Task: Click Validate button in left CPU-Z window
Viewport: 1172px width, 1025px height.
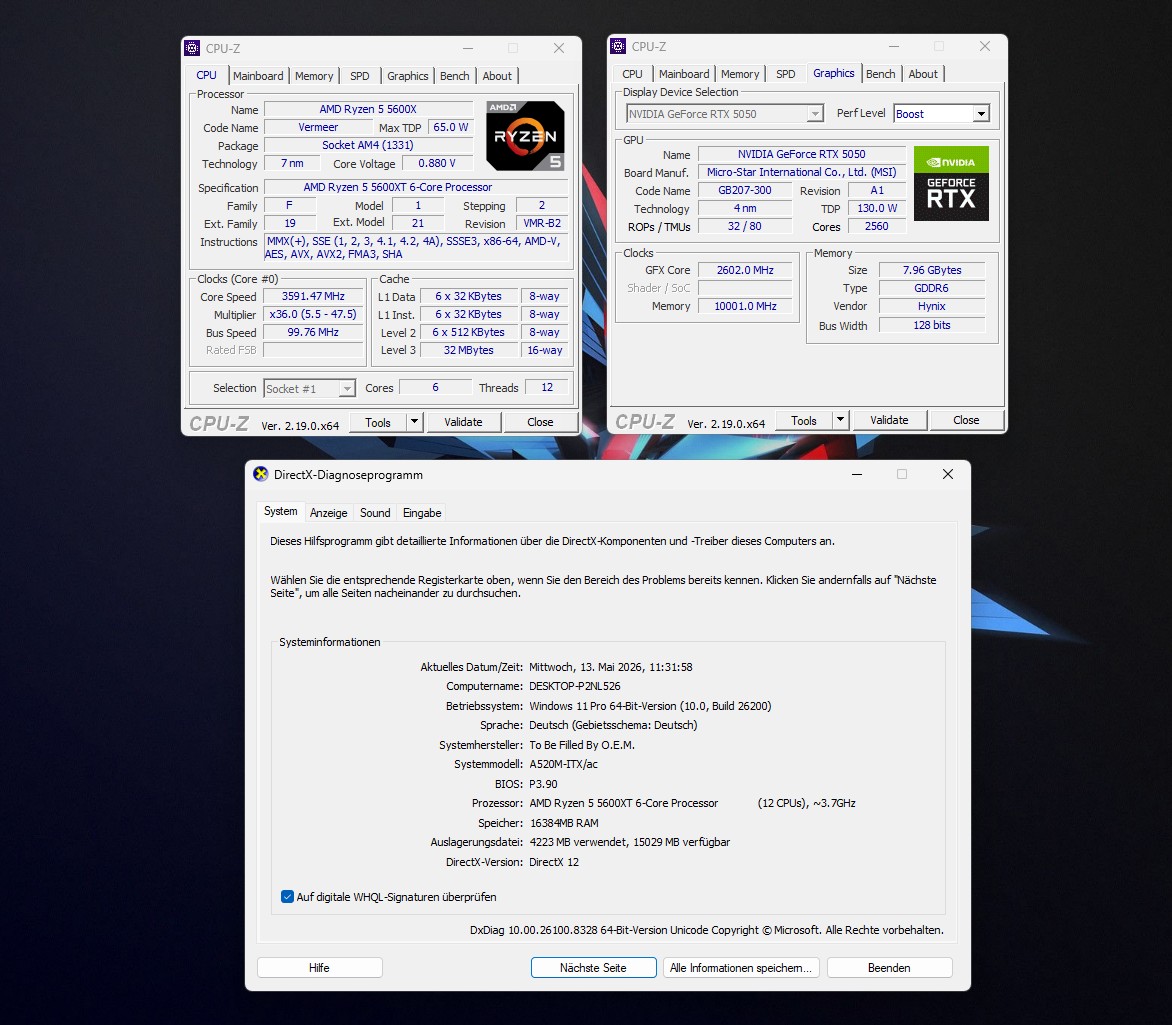Action: (x=463, y=422)
